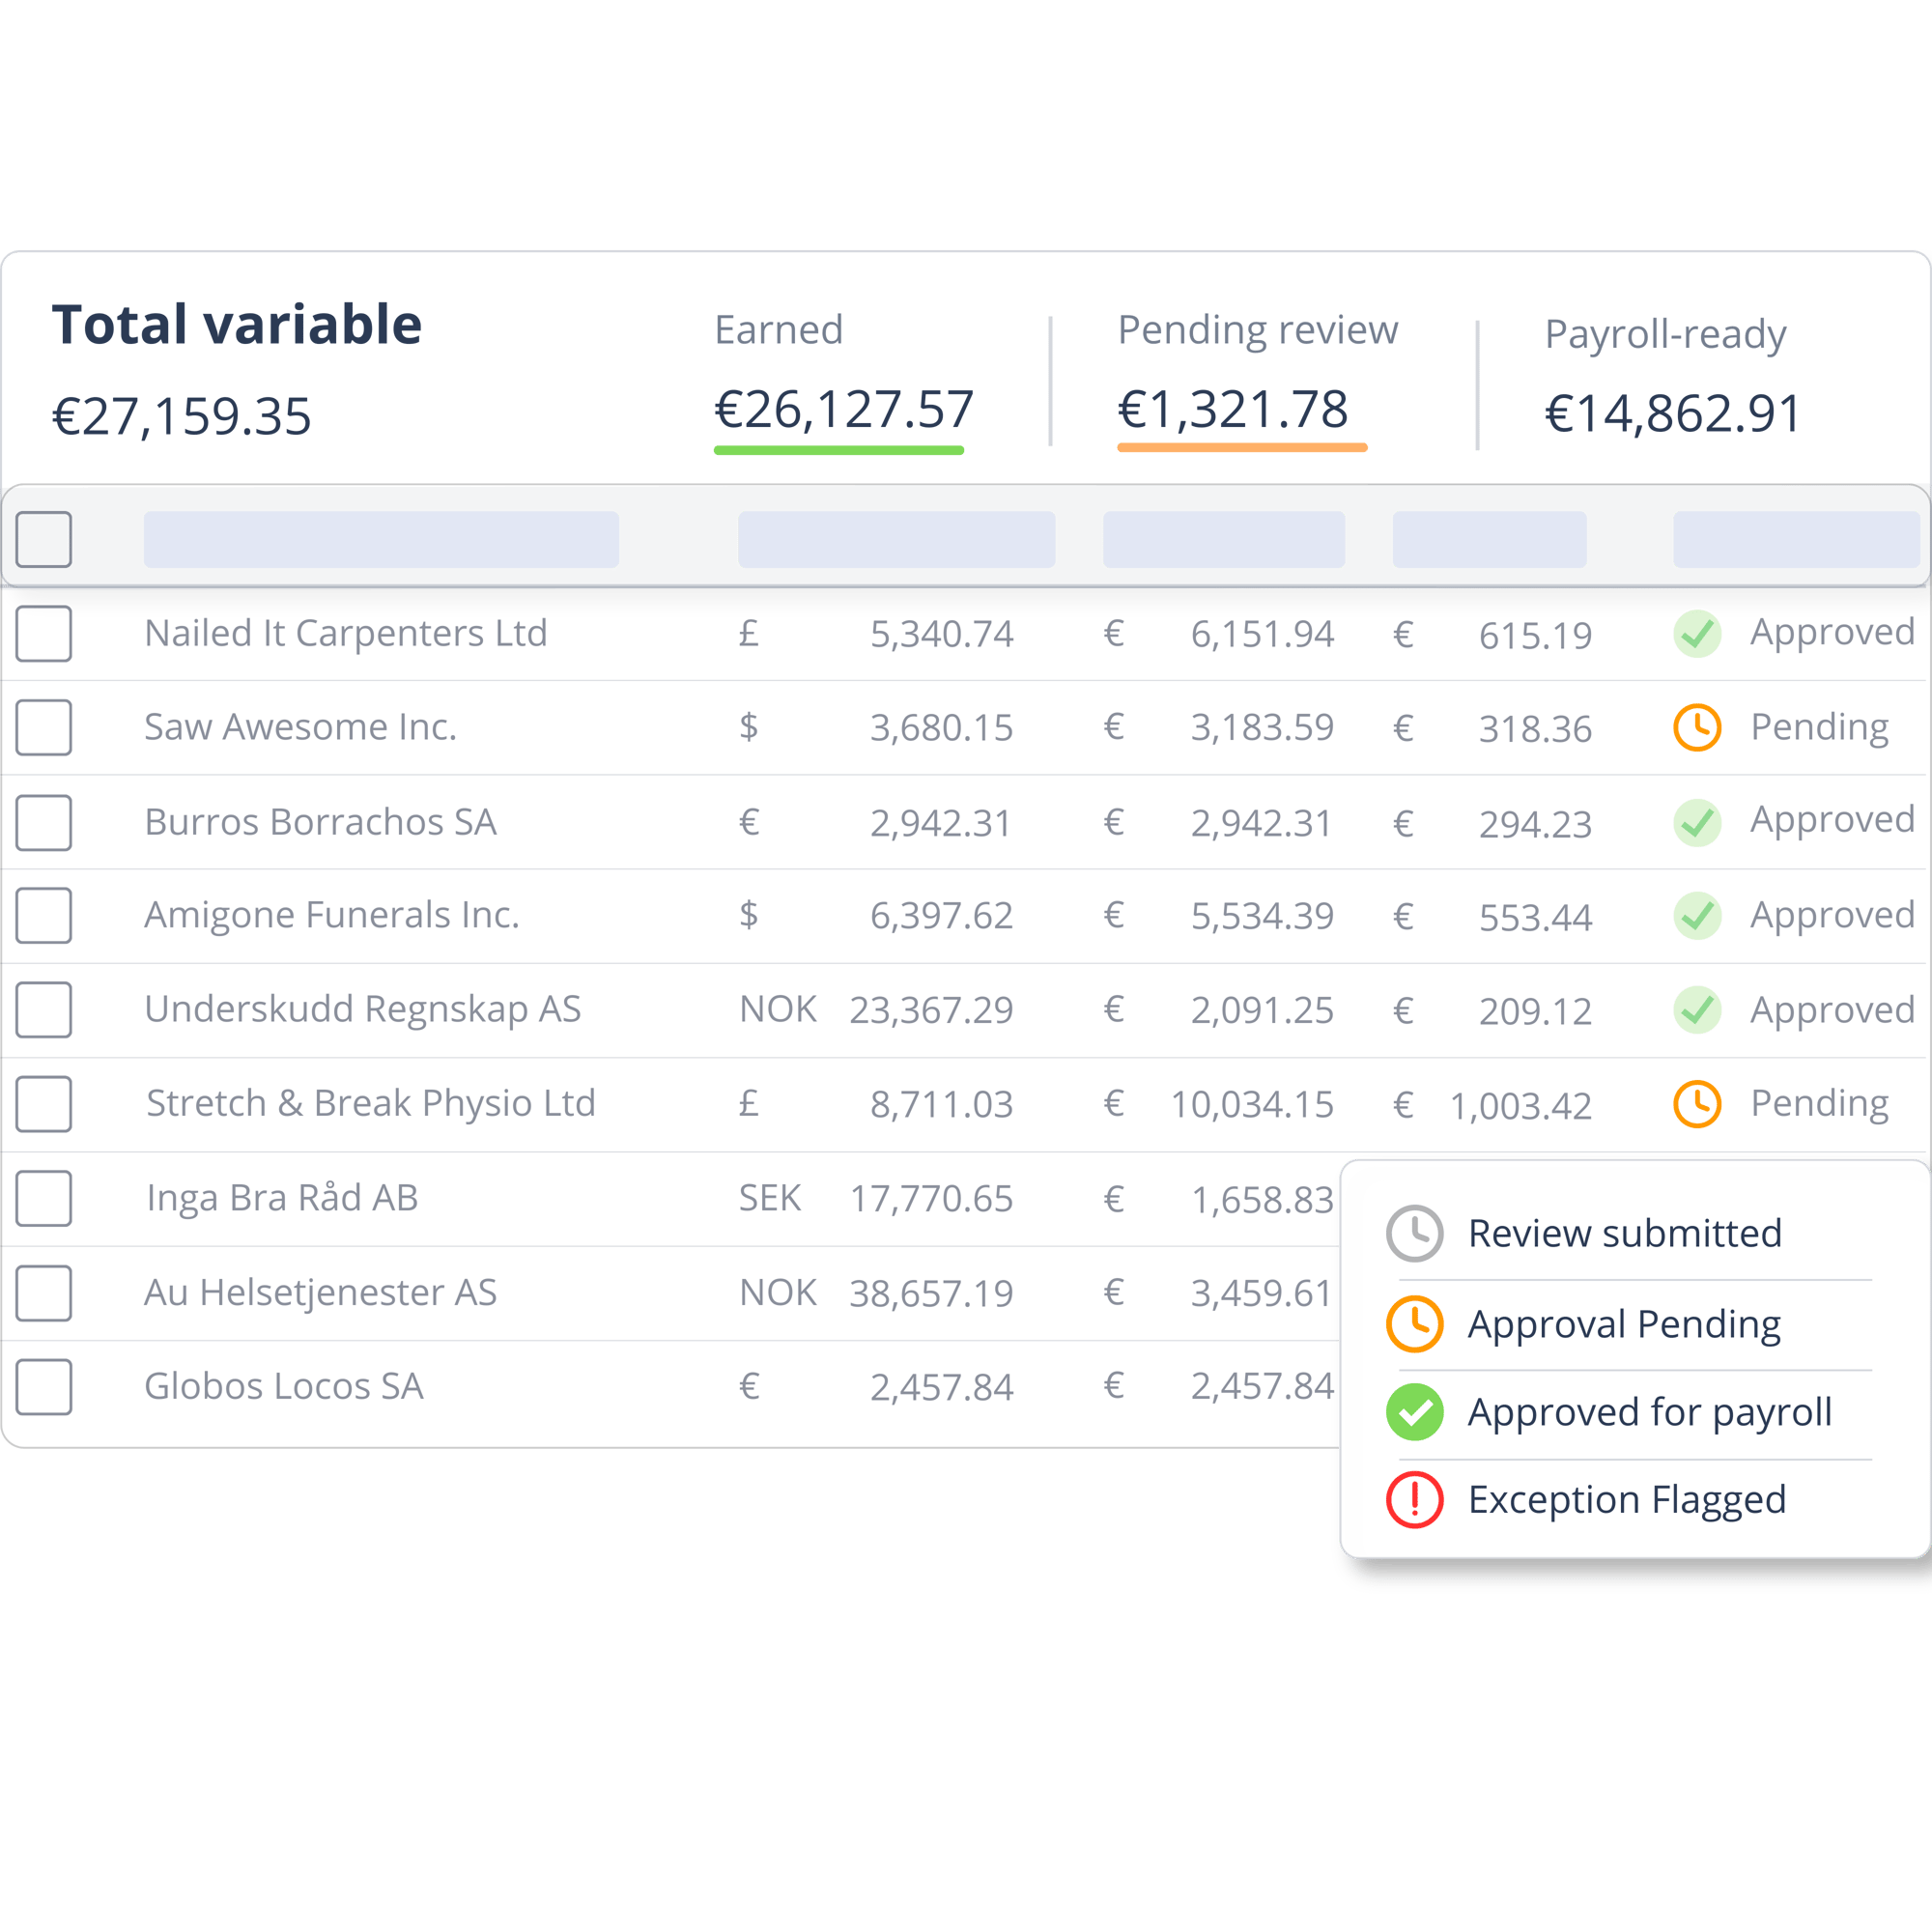This screenshot has height=1932, width=1932.
Task: Open the first column filter in the header bar
Action: pyautogui.click(x=380, y=540)
